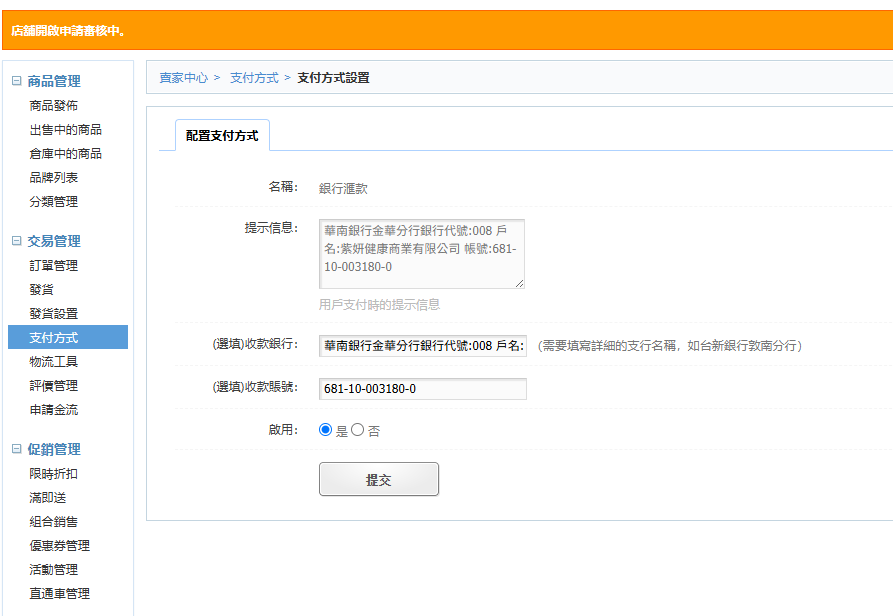Open 申請金流 in the sidebar
The height and width of the screenshot is (616, 893).
tap(54, 410)
